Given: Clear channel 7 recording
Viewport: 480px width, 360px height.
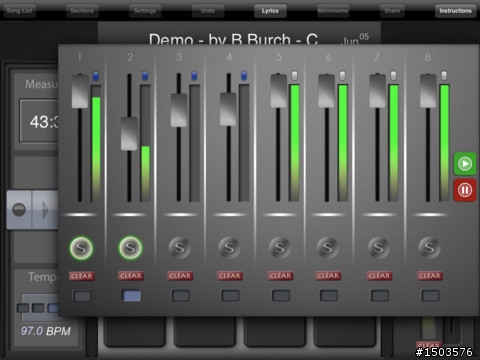Looking at the screenshot, I should click(x=379, y=276).
